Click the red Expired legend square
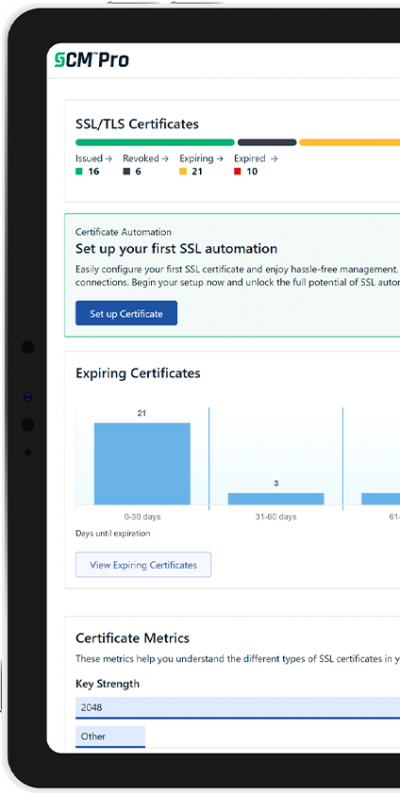The height and width of the screenshot is (794, 400). pyautogui.click(x=237, y=172)
